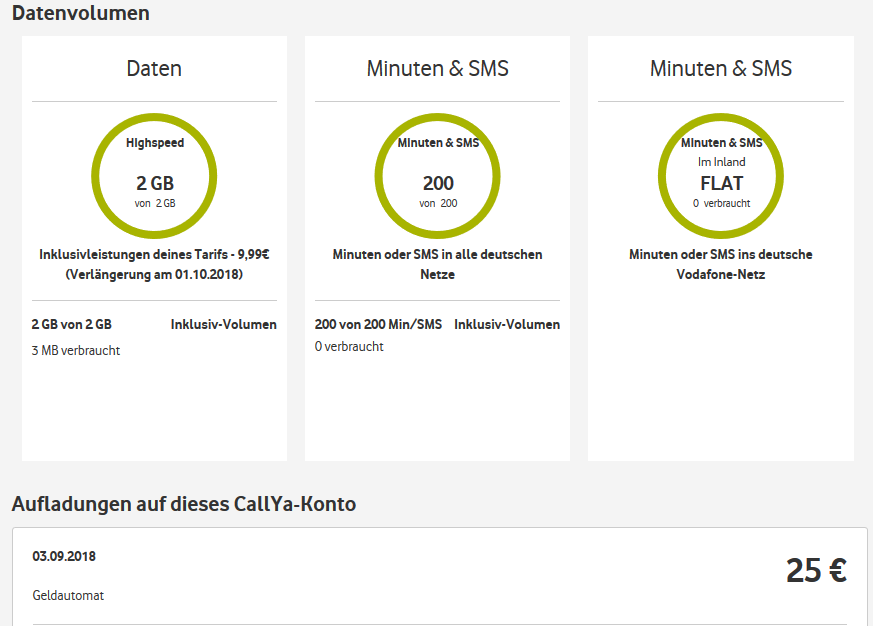Click the Aufladungen auf dieses CallYa-Konto heading

[x=184, y=504]
